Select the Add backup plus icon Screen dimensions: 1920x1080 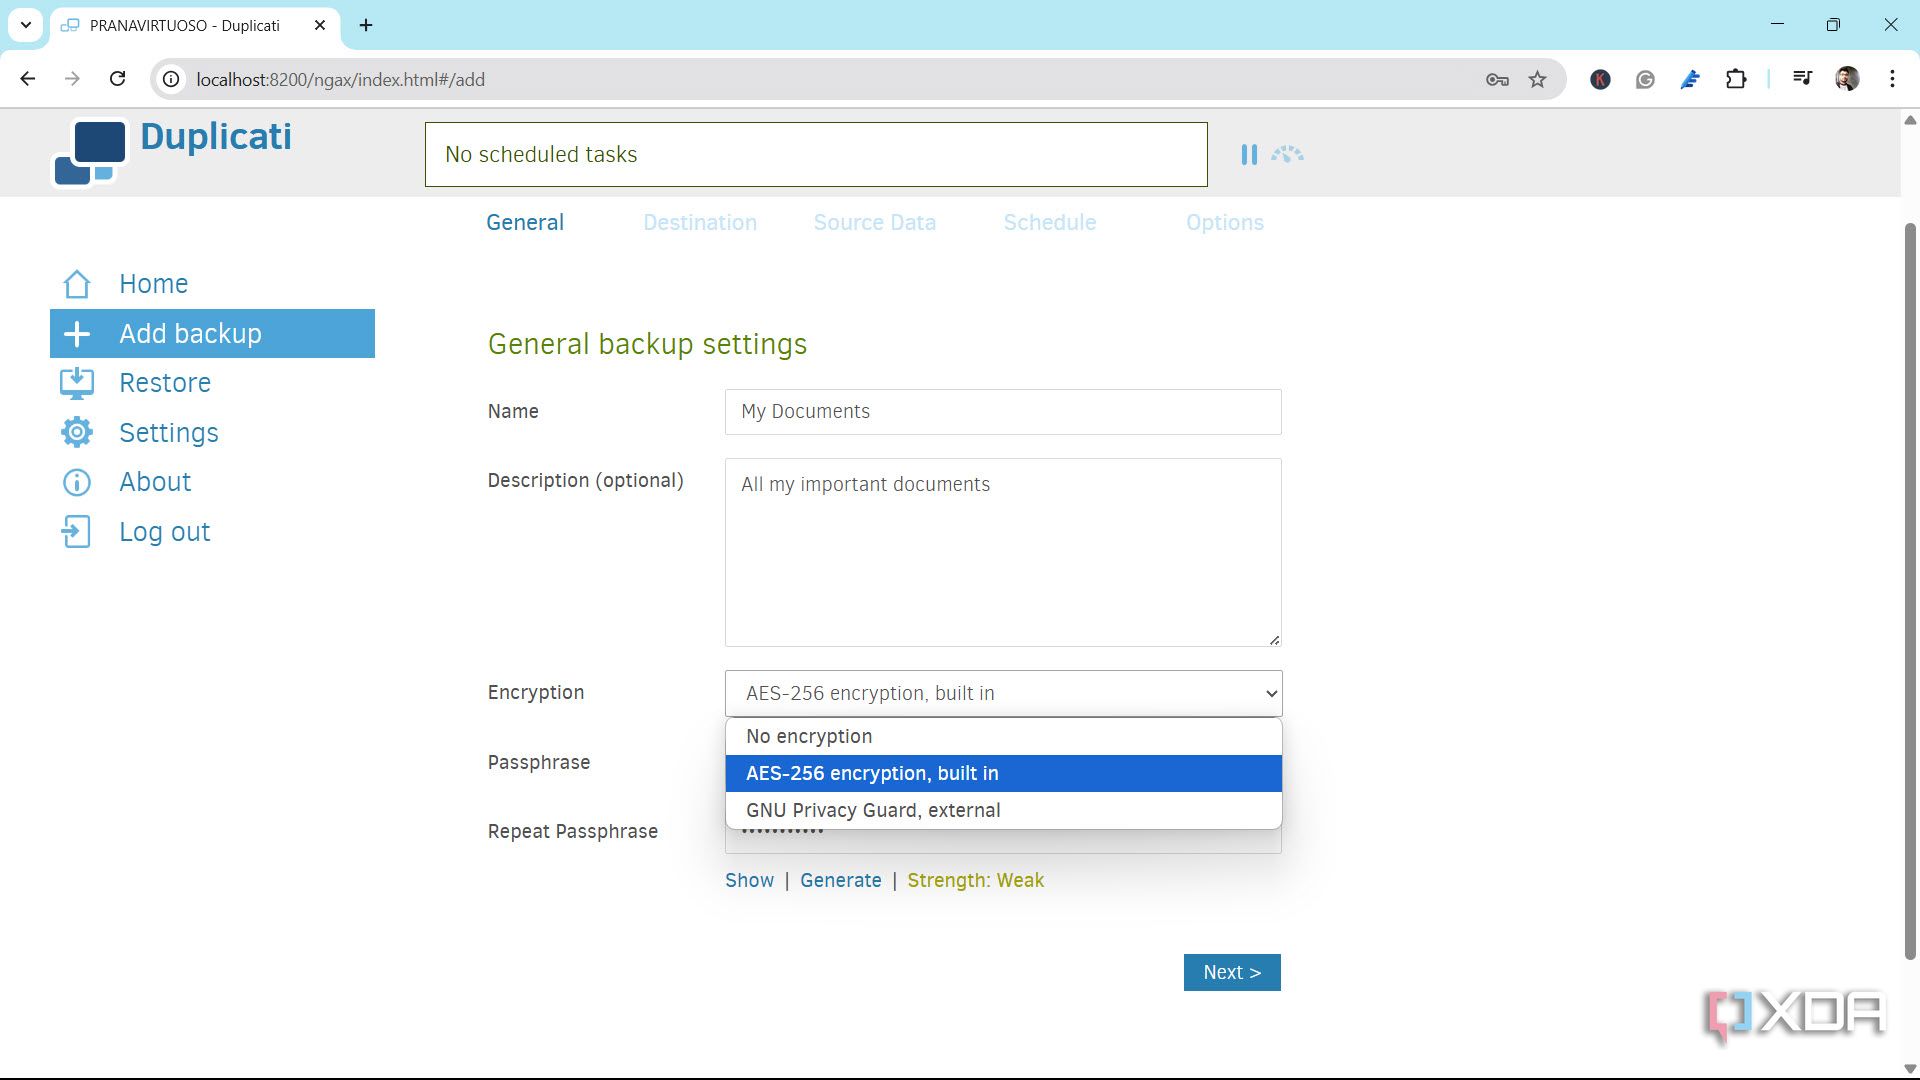(x=77, y=333)
